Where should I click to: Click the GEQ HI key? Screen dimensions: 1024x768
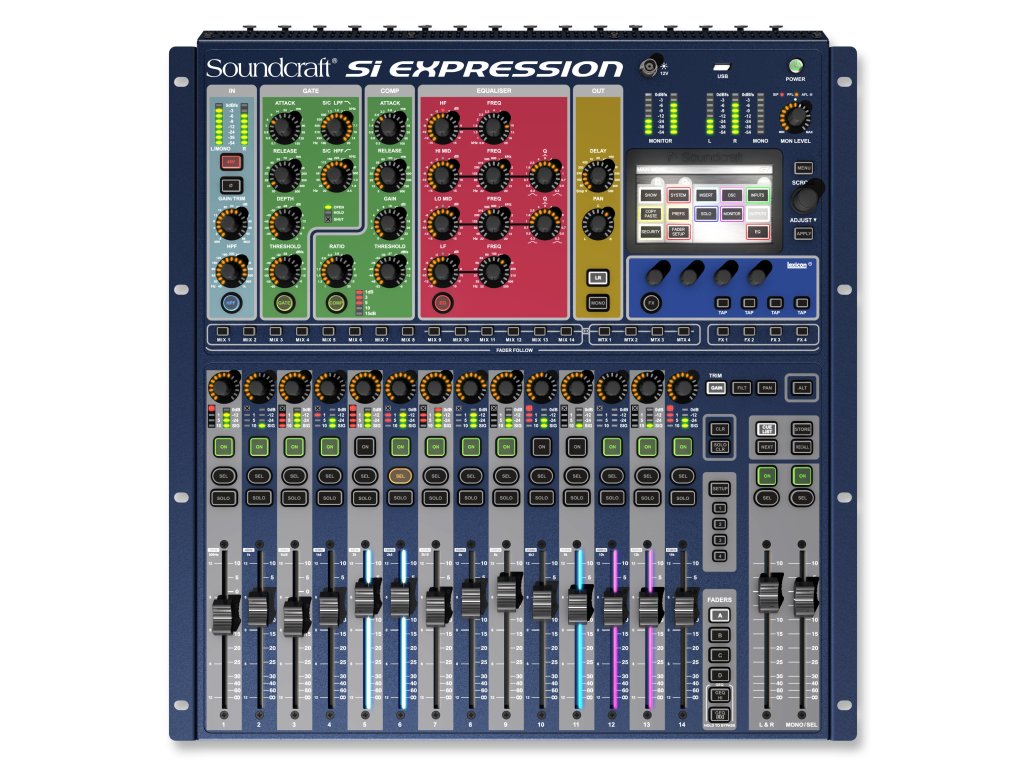[720, 695]
